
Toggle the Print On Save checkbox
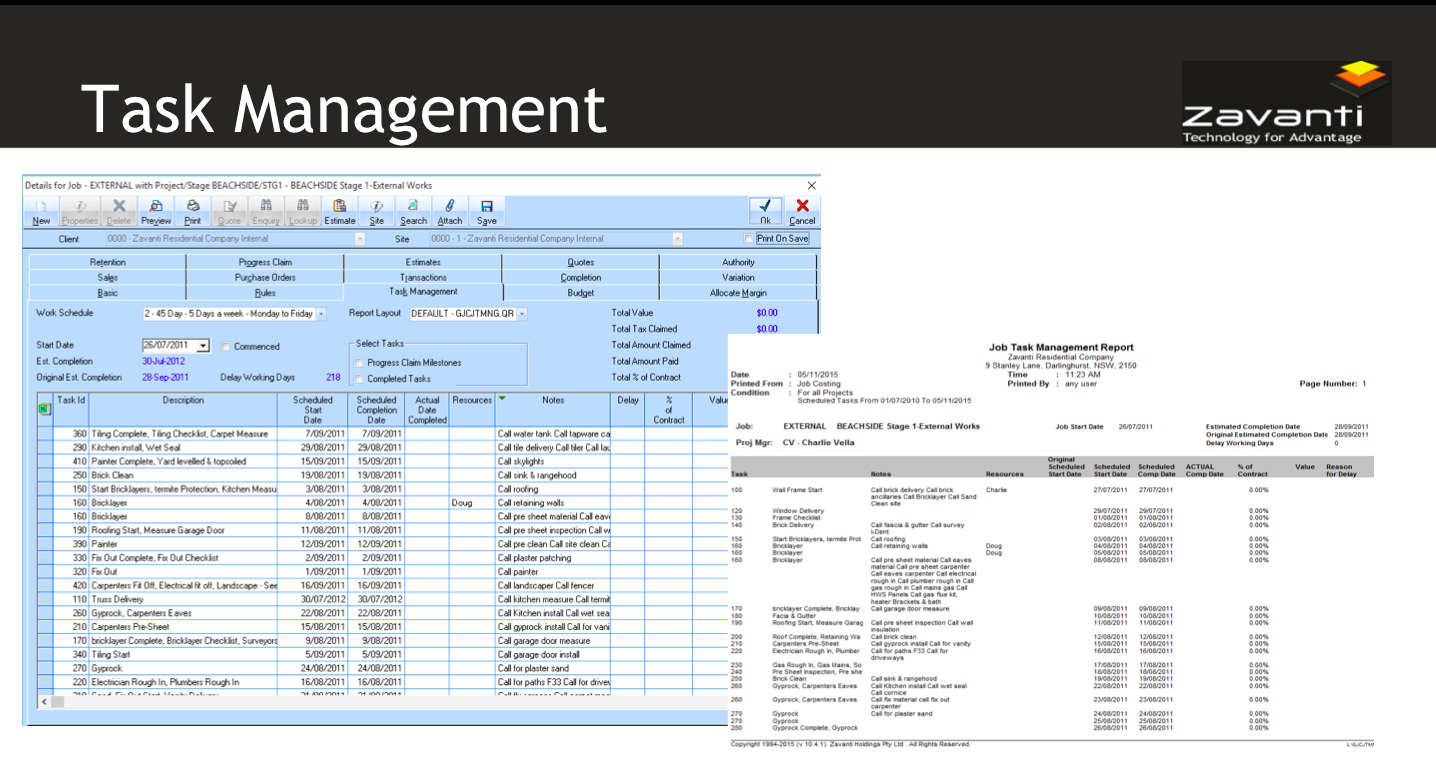pos(750,239)
